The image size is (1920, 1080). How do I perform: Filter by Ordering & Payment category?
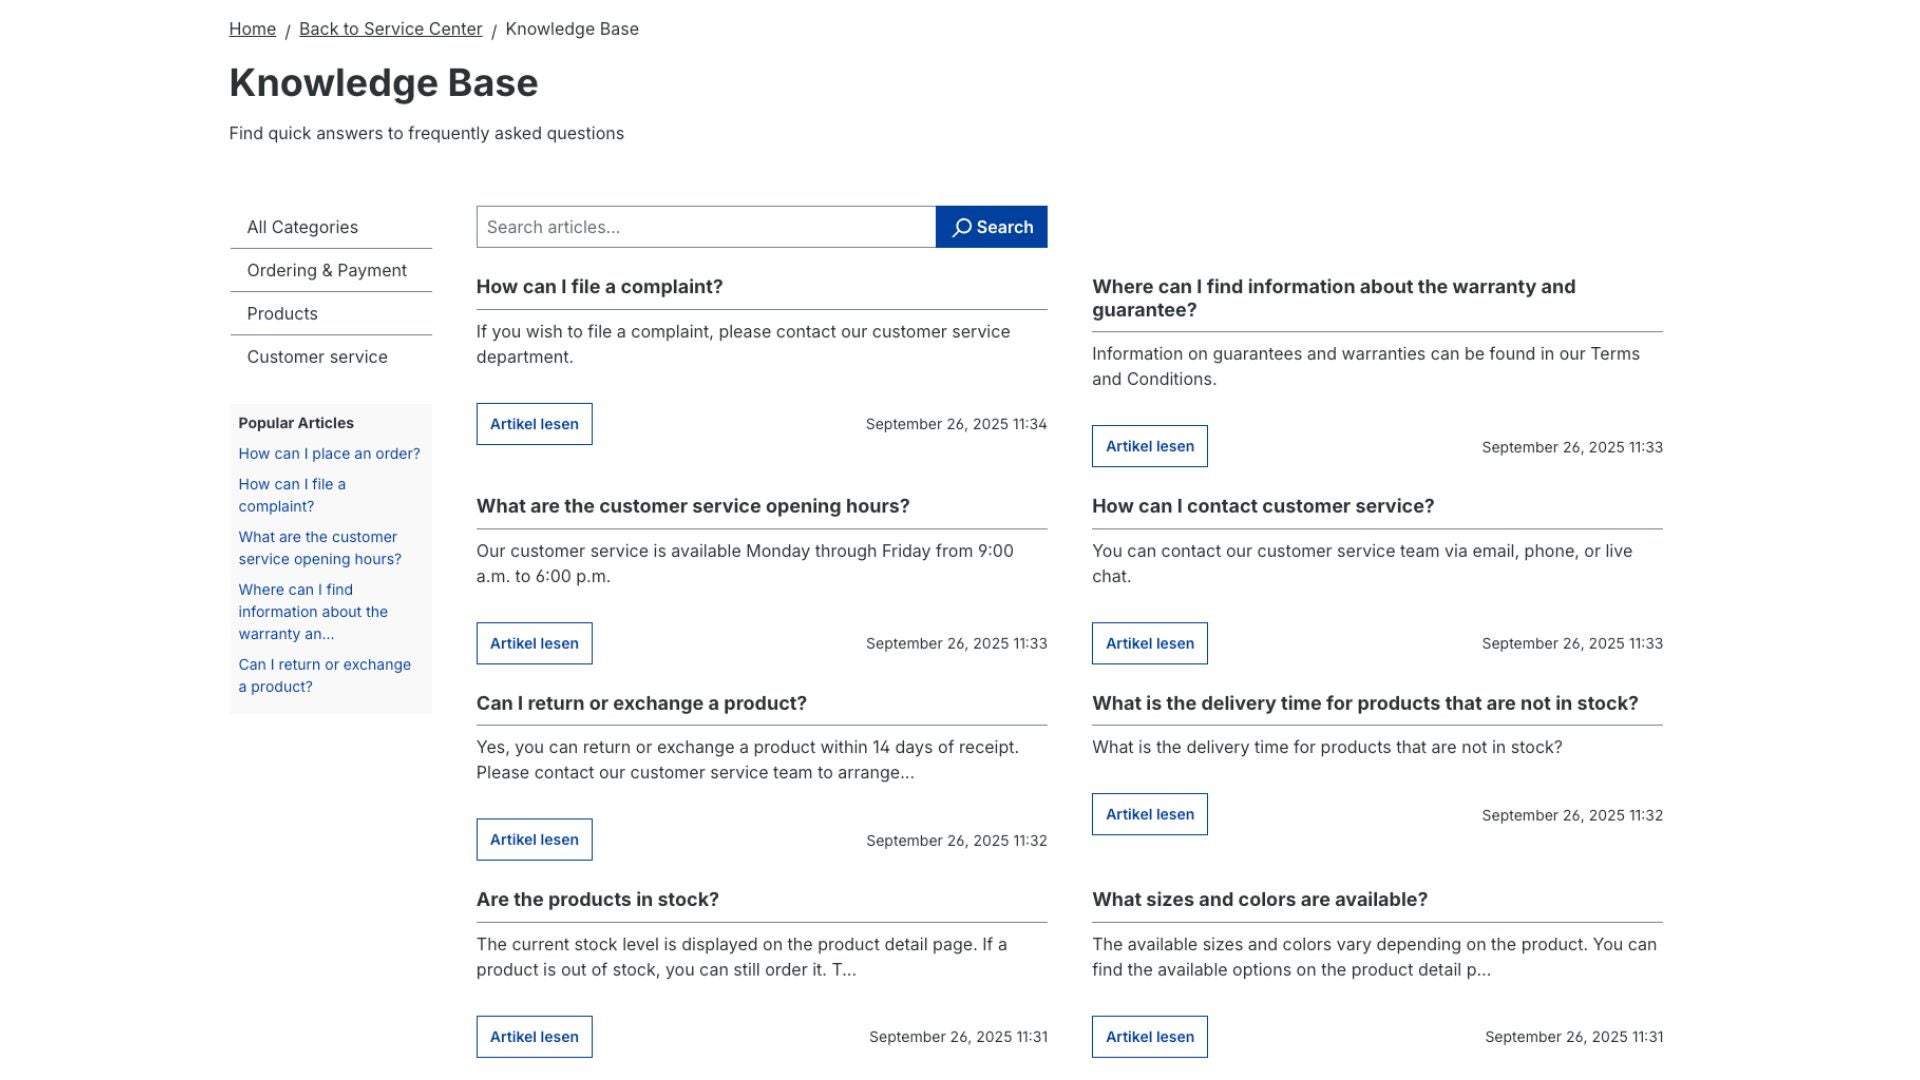click(326, 270)
